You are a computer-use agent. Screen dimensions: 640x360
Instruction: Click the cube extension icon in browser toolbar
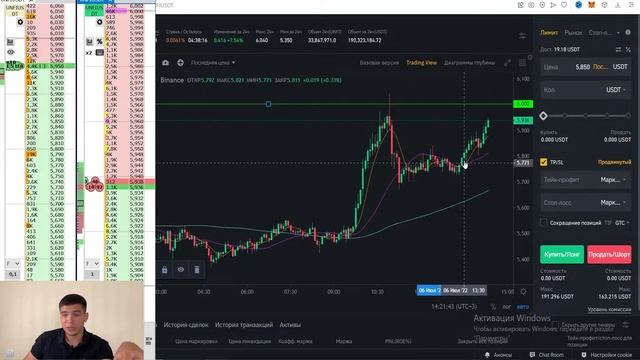604,5
